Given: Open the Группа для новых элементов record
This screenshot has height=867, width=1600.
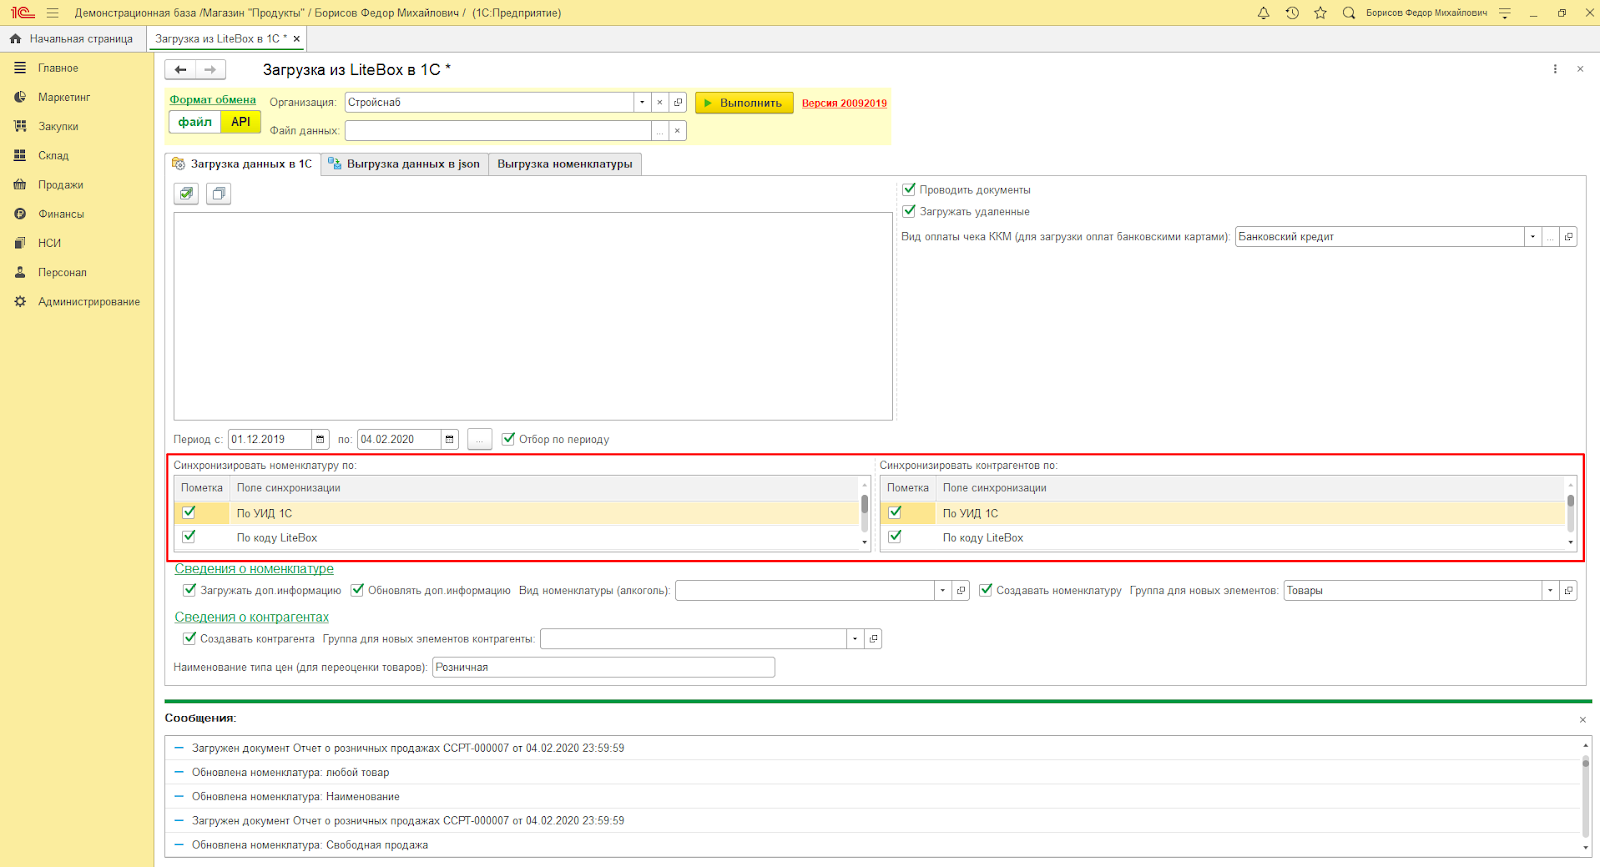Looking at the screenshot, I should click(x=1568, y=590).
